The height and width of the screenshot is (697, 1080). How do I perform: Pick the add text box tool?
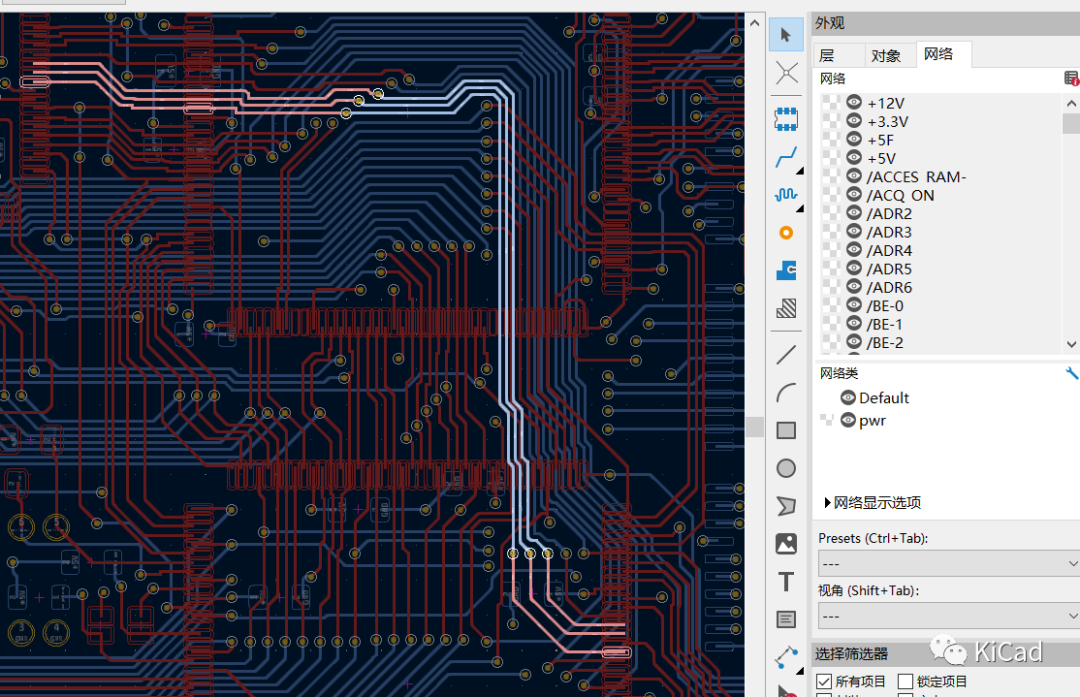tap(786, 619)
